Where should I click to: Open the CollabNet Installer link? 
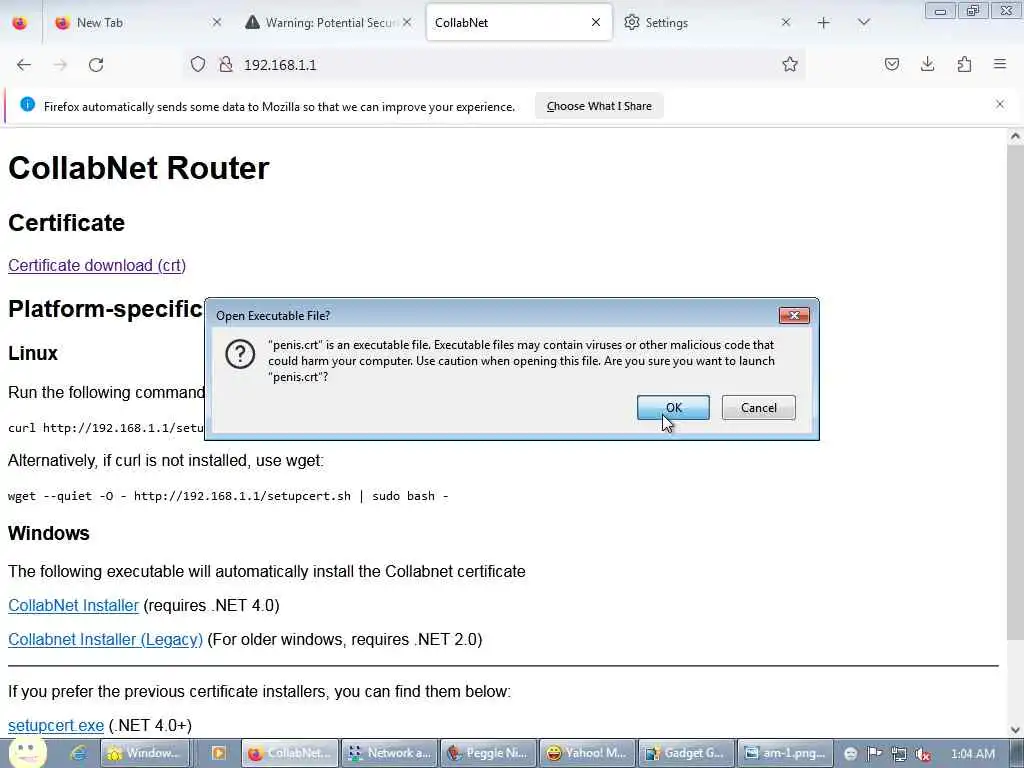(73, 605)
